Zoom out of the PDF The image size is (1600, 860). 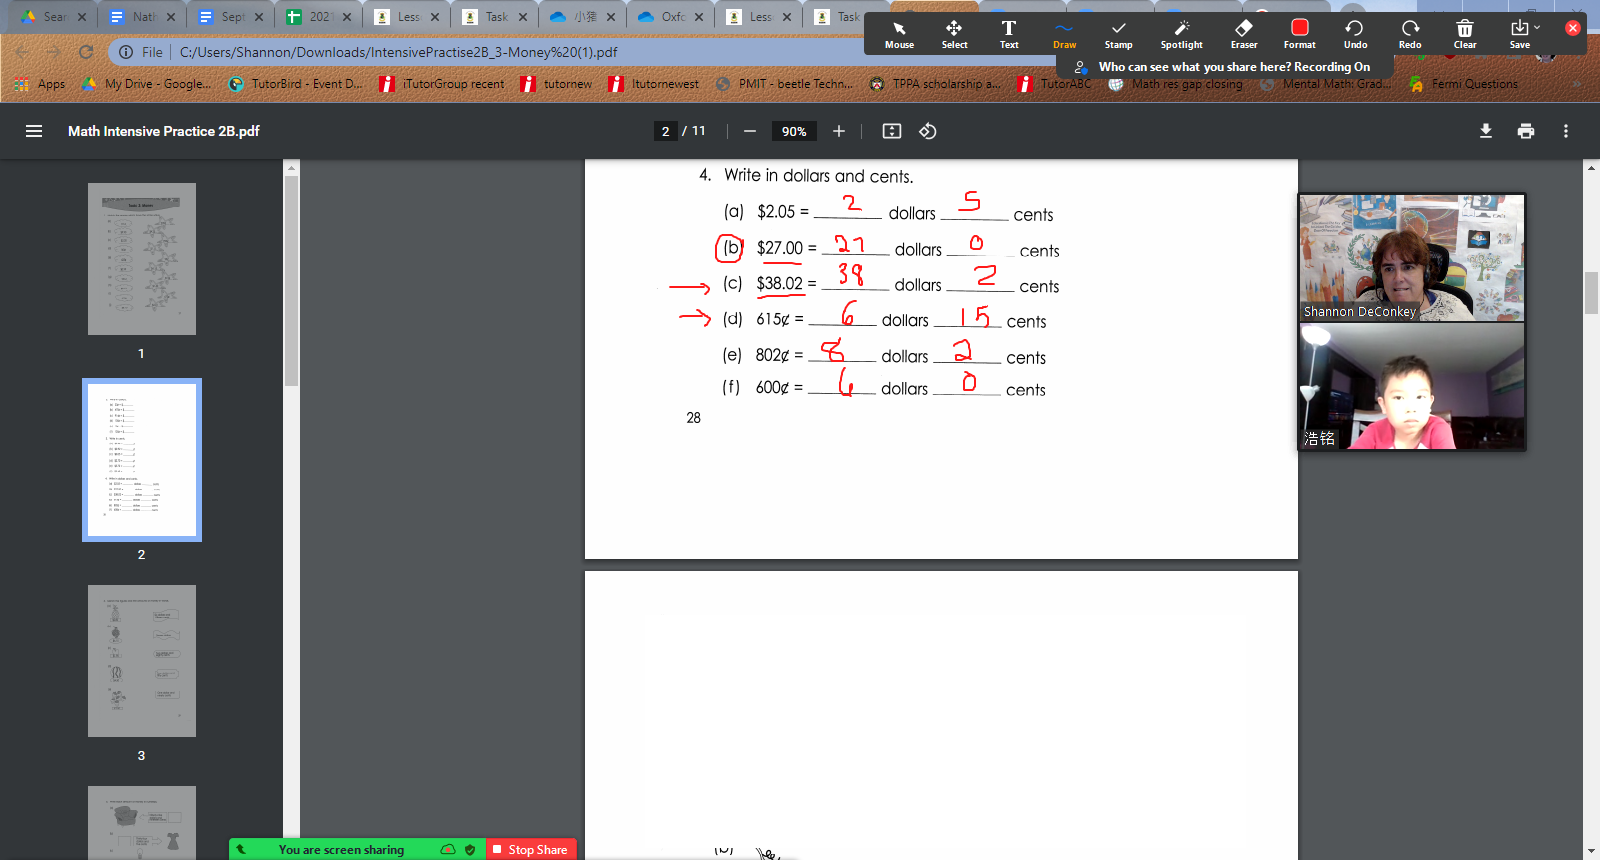tap(750, 131)
